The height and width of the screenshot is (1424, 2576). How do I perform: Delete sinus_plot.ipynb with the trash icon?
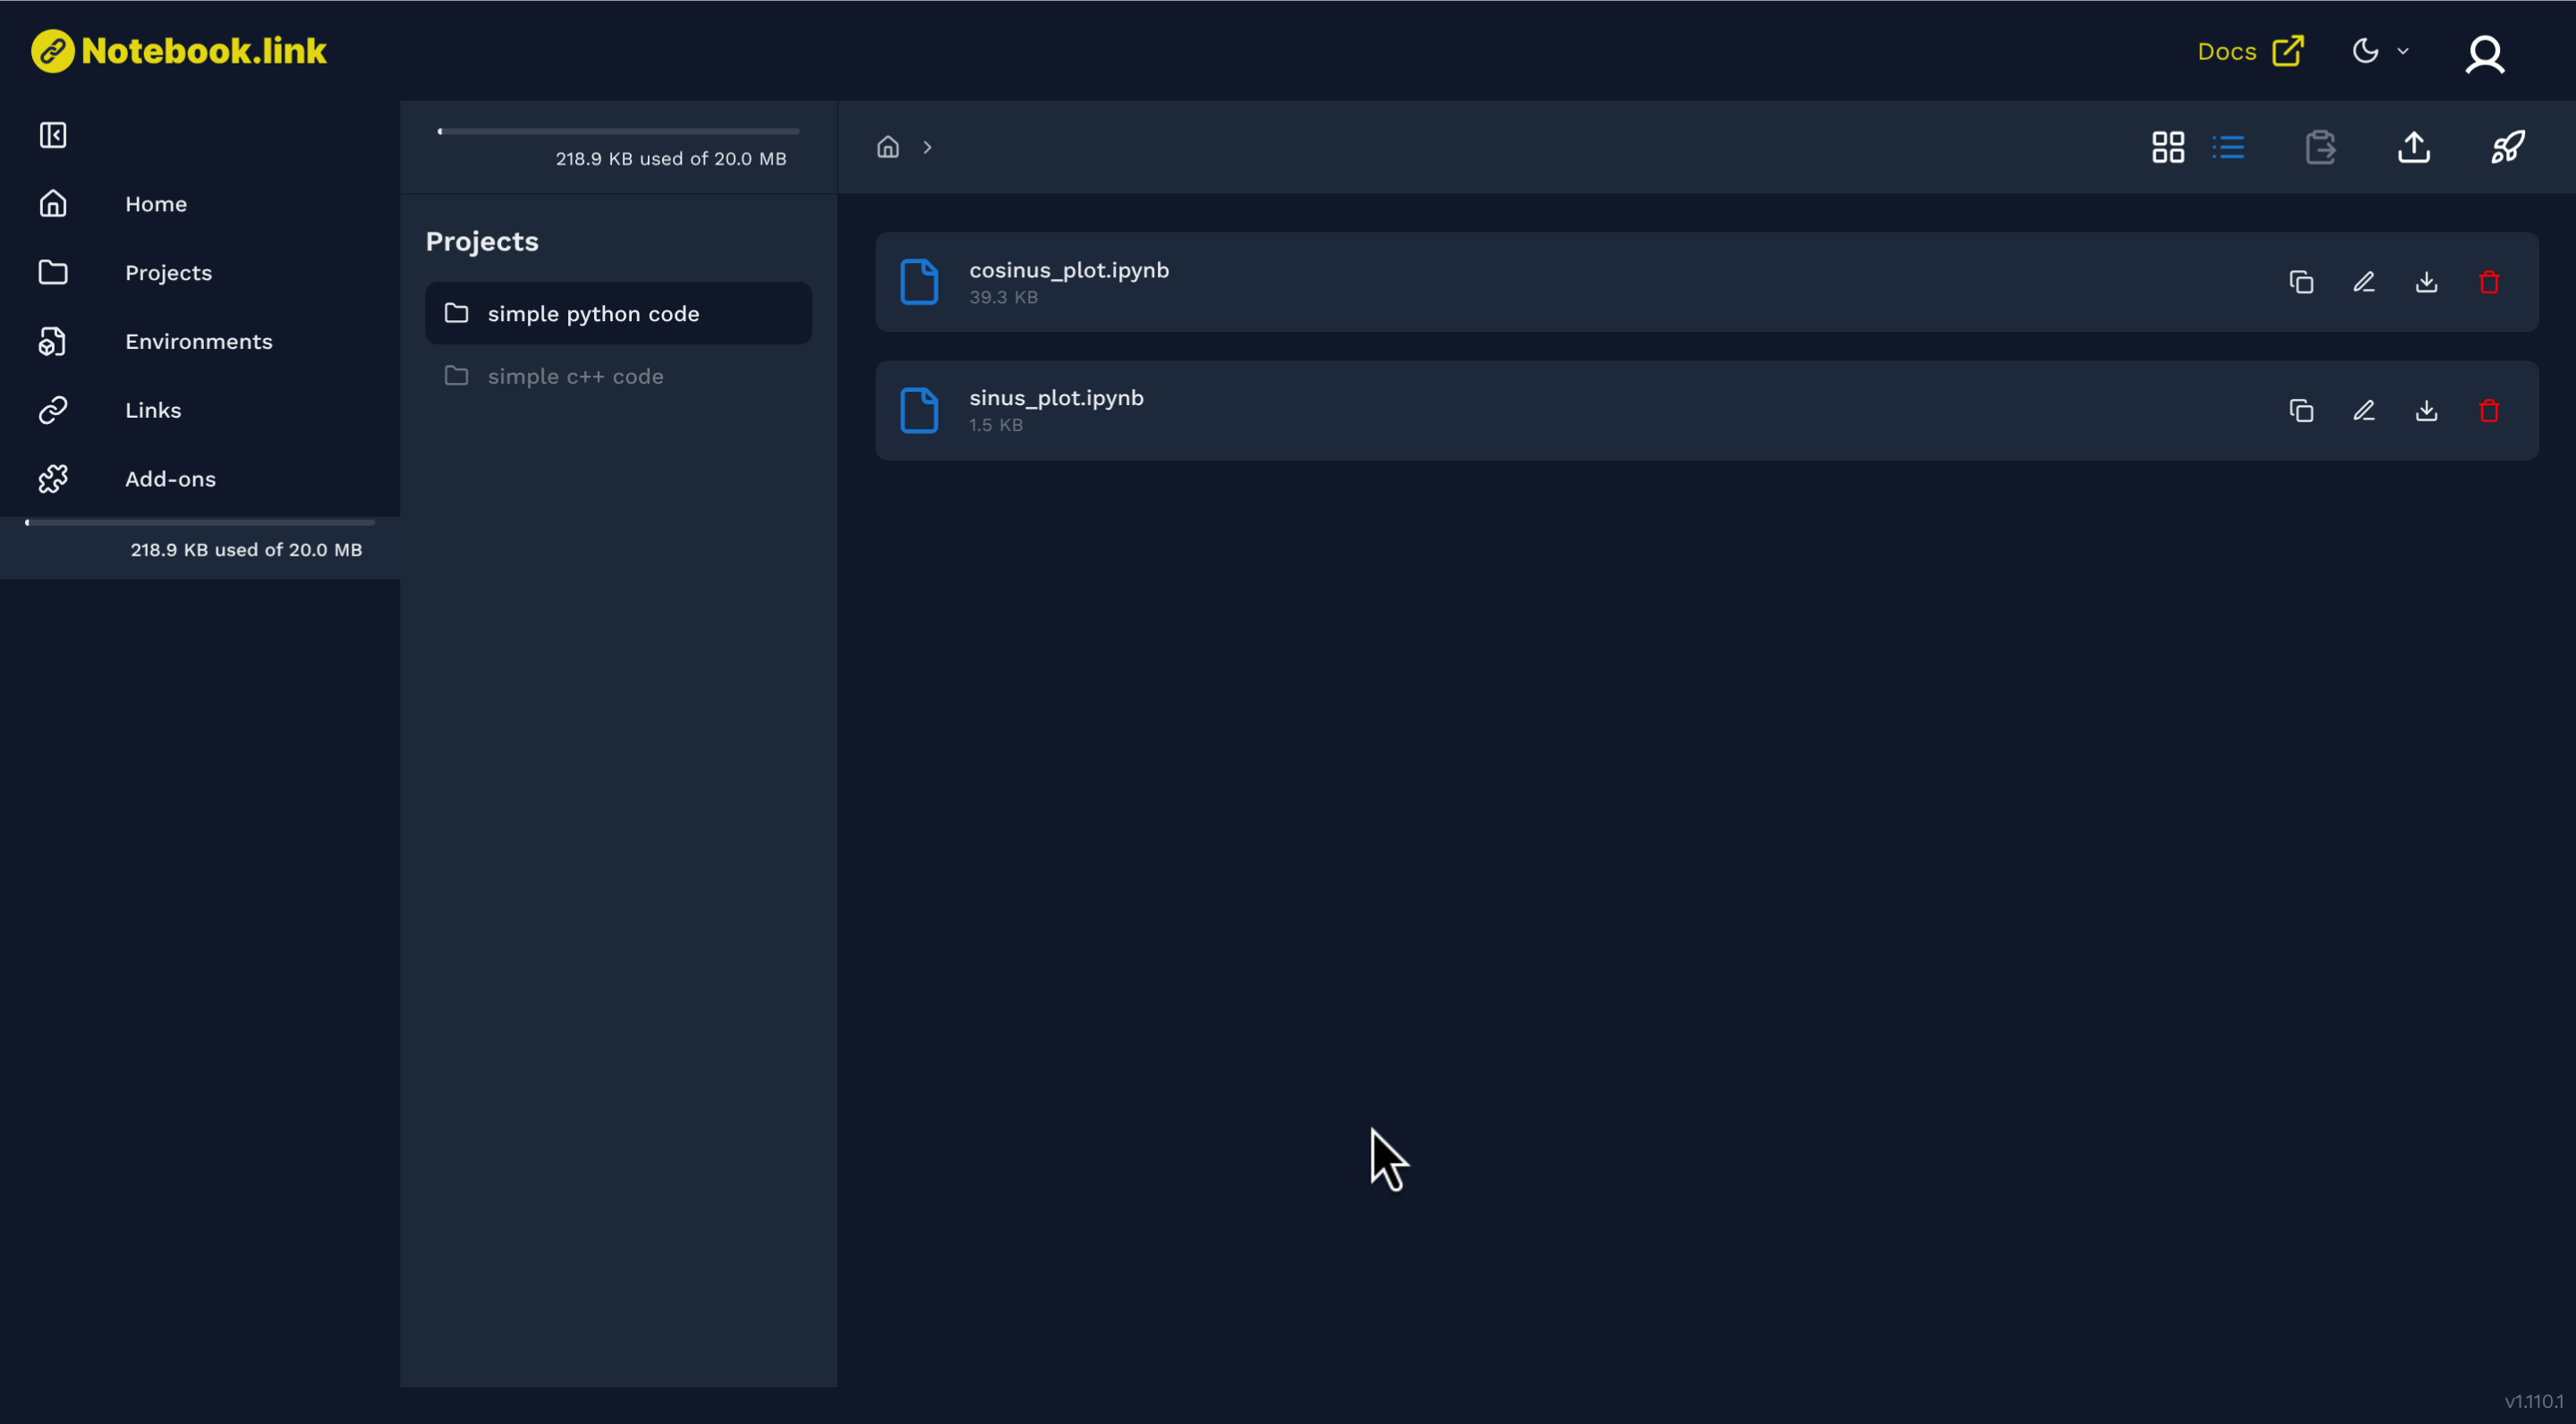point(2489,411)
